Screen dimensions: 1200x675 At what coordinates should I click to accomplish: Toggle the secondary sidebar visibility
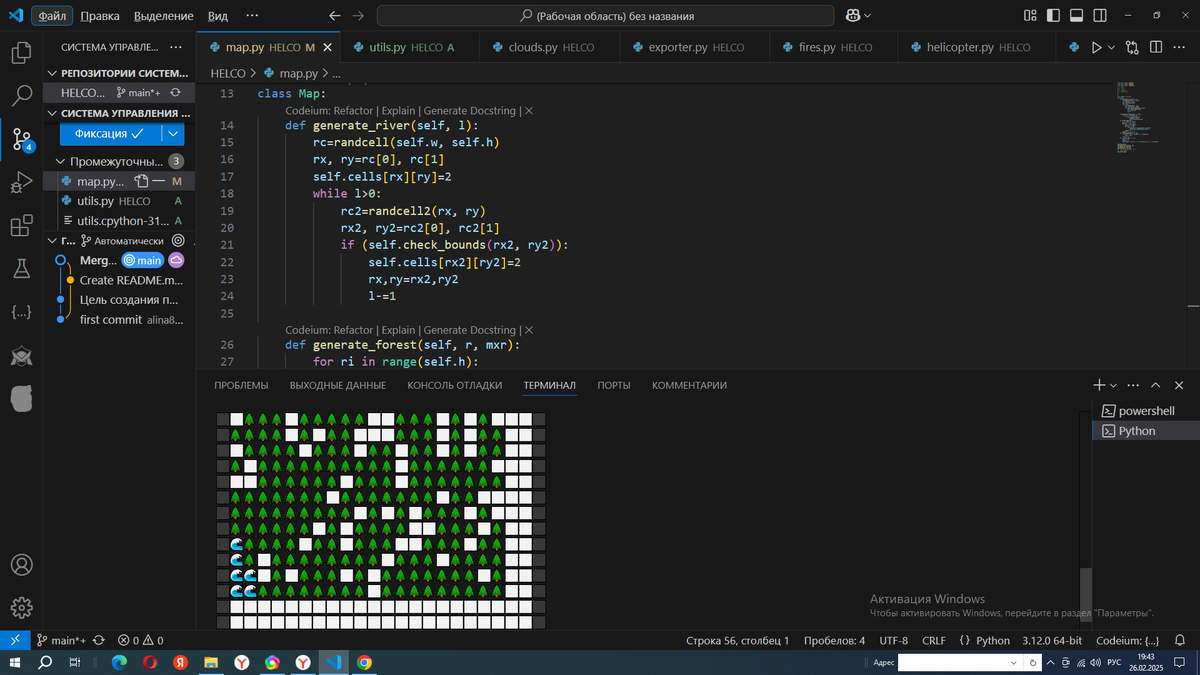tap(1100, 16)
